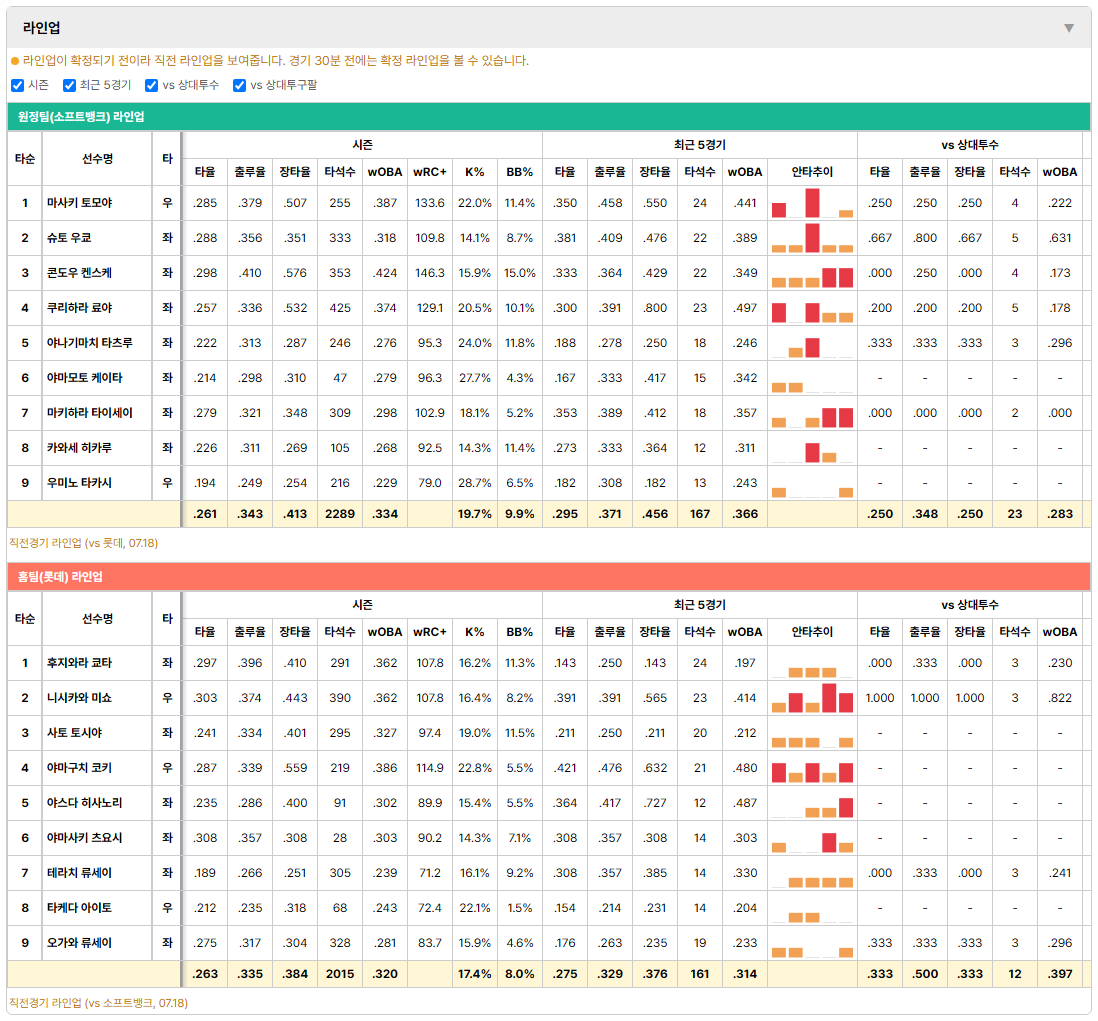Click 콘도우 켄스케 hit trend bars
Image resolution: width=1098 pixels, height=1021 pixels.
coord(812,273)
